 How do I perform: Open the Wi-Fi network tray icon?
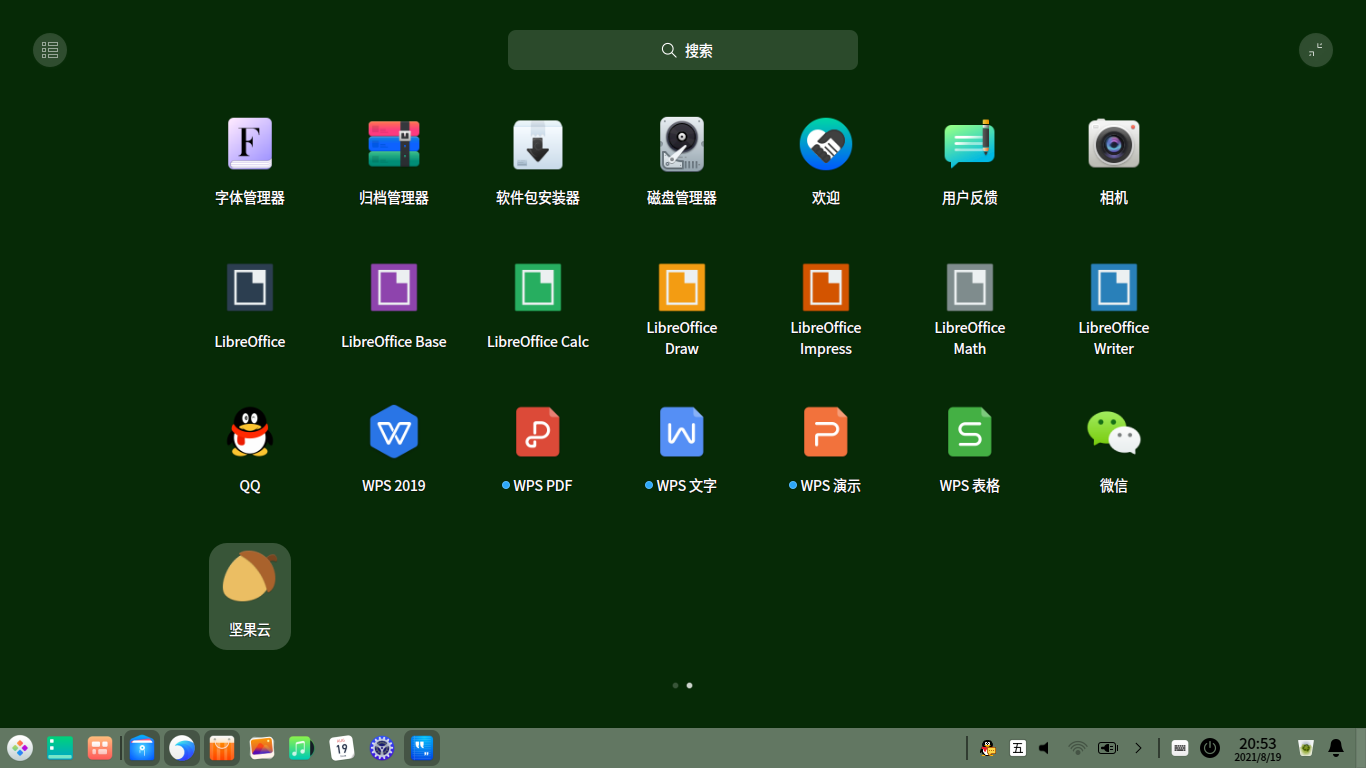click(x=1077, y=748)
